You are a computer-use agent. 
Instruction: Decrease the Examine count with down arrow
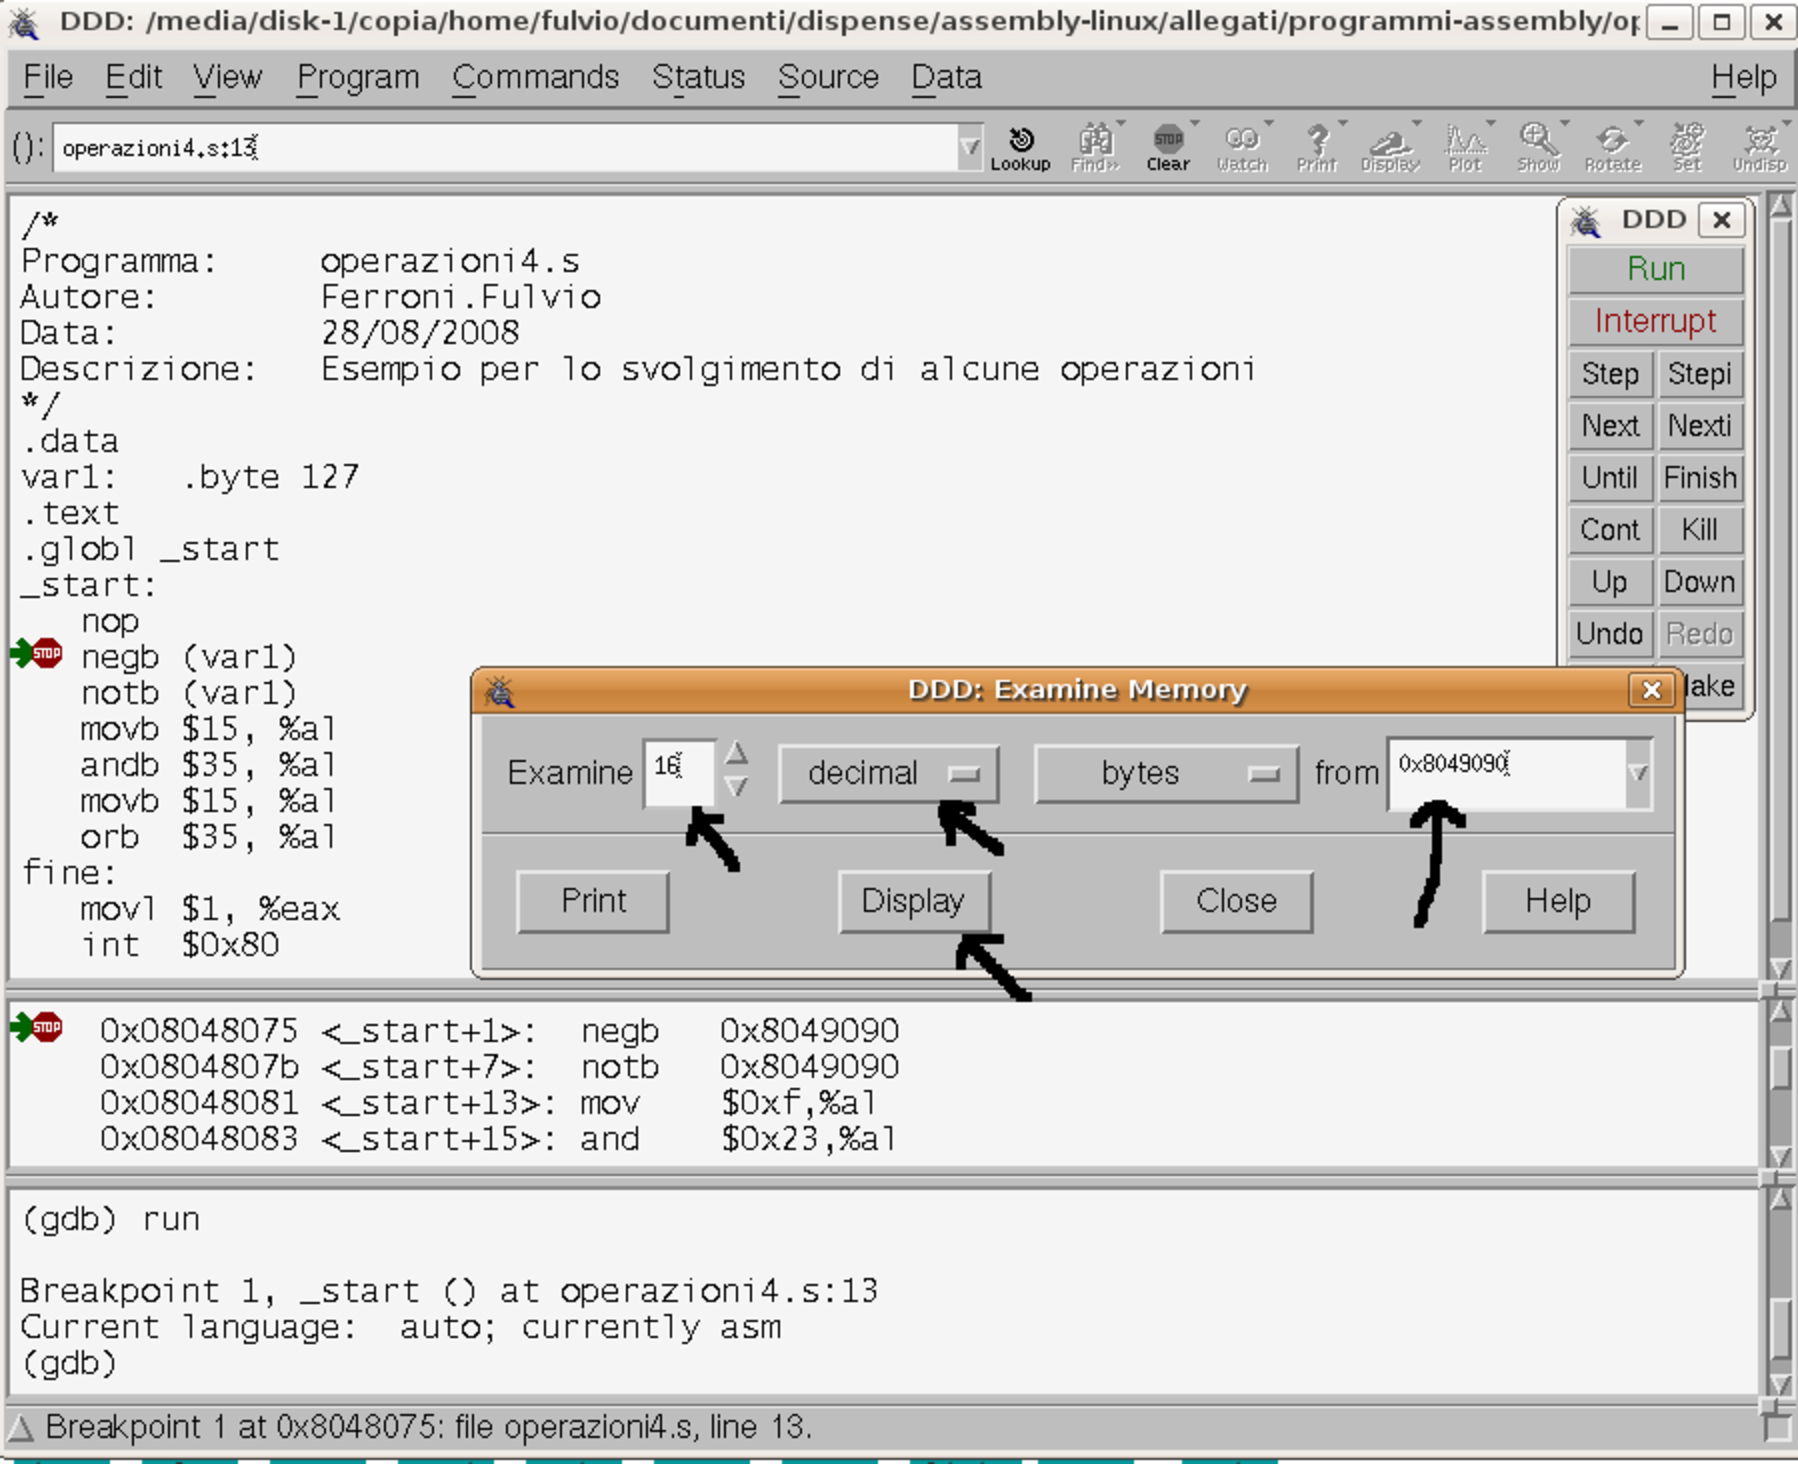click(x=736, y=788)
